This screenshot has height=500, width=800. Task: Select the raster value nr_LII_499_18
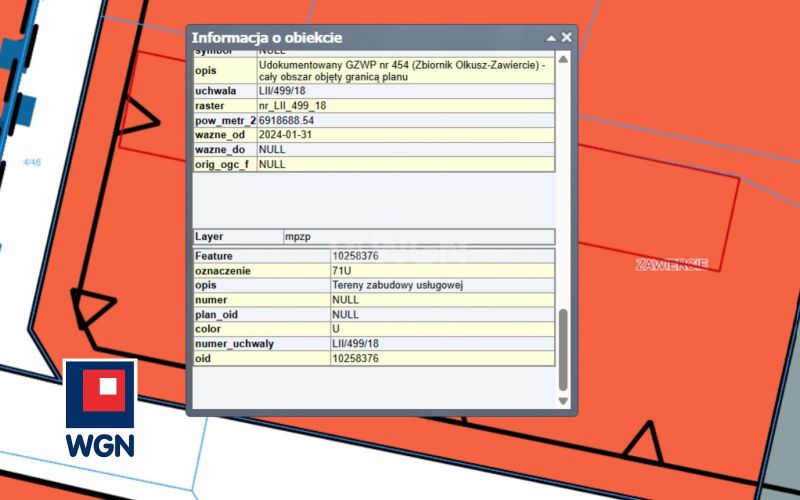(292, 105)
